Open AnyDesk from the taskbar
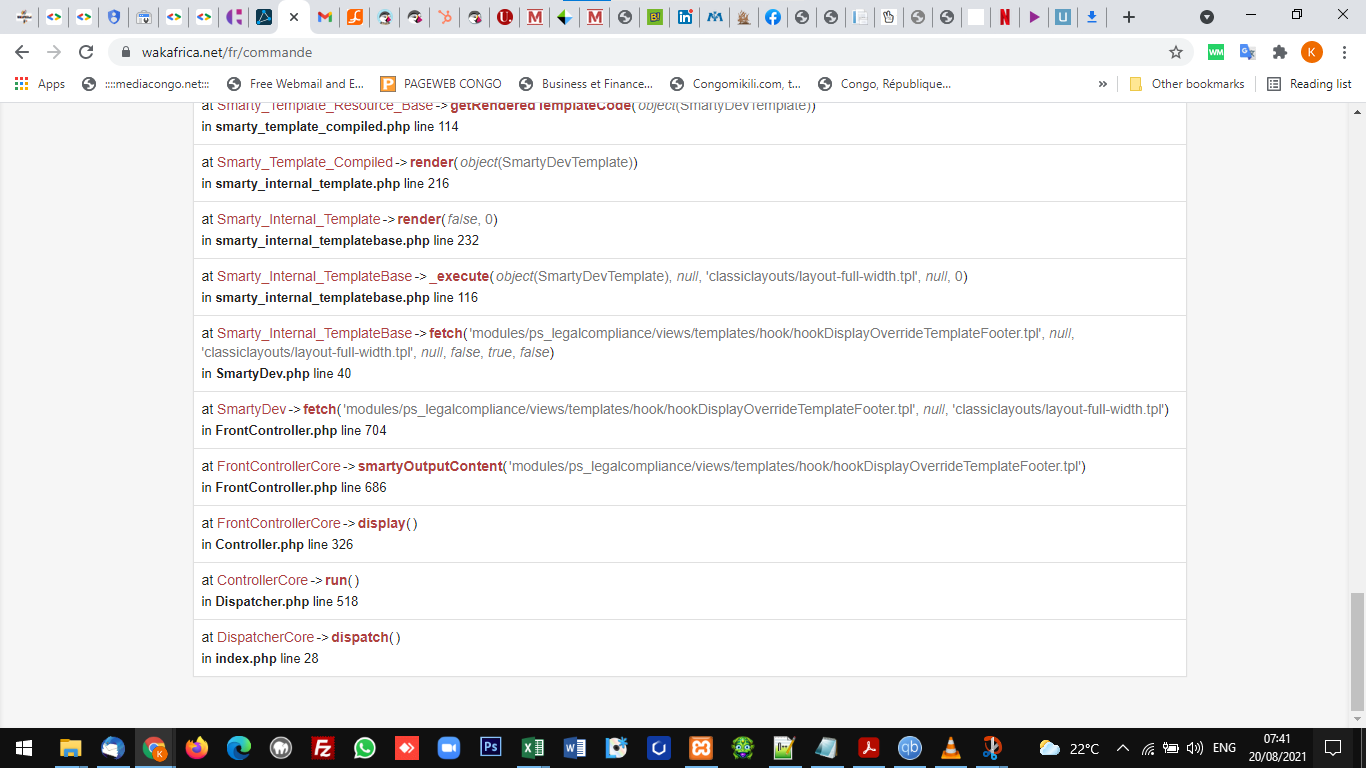The width and height of the screenshot is (1366, 768). click(x=407, y=748)
